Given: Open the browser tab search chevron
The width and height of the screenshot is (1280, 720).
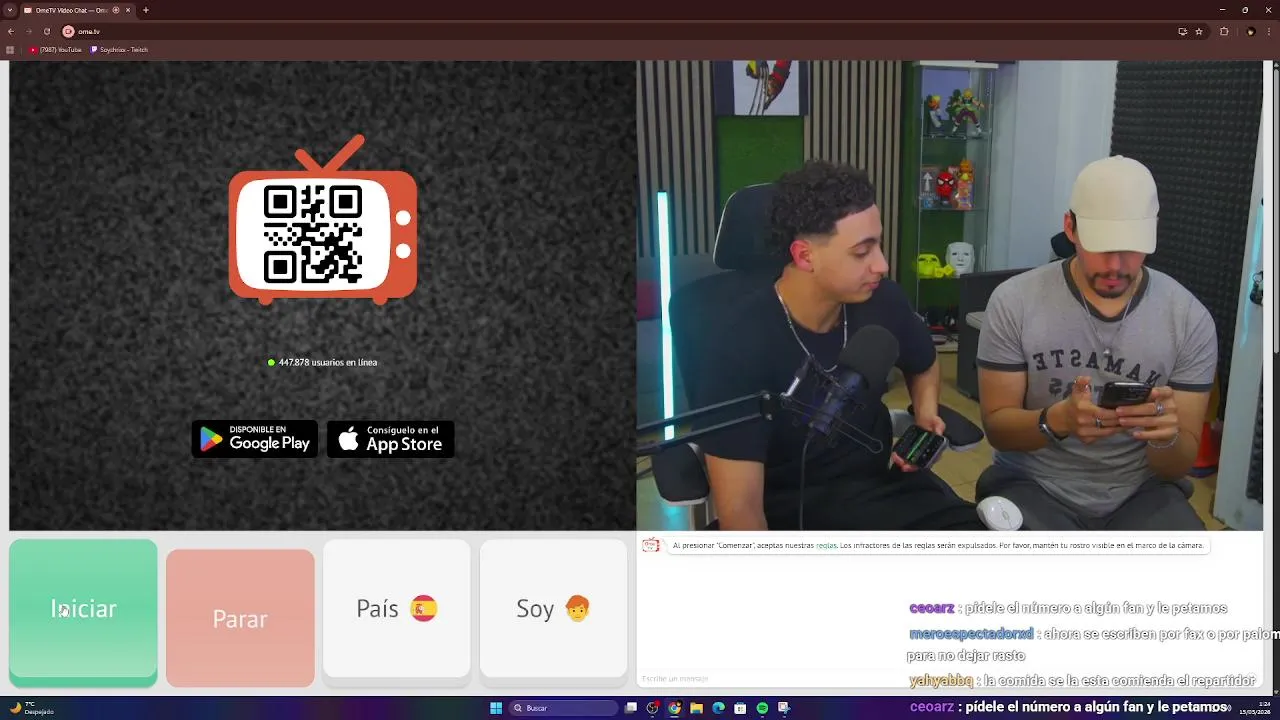Looking at the screenshot, I should [9, 10].
